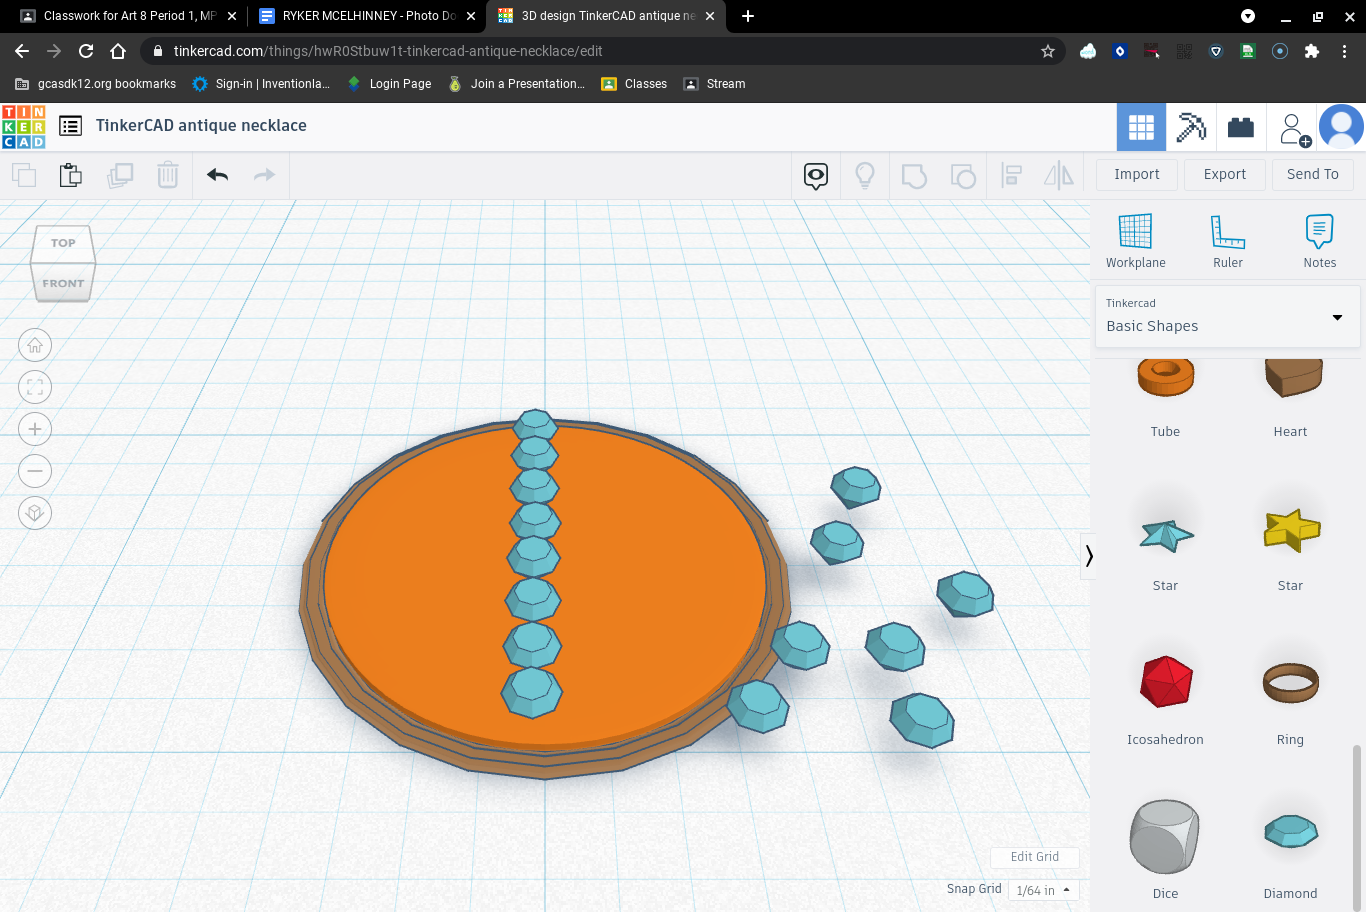Select the Workplane tool
Viewport: 1366px width, 912px height.
tap(1135, 241)
